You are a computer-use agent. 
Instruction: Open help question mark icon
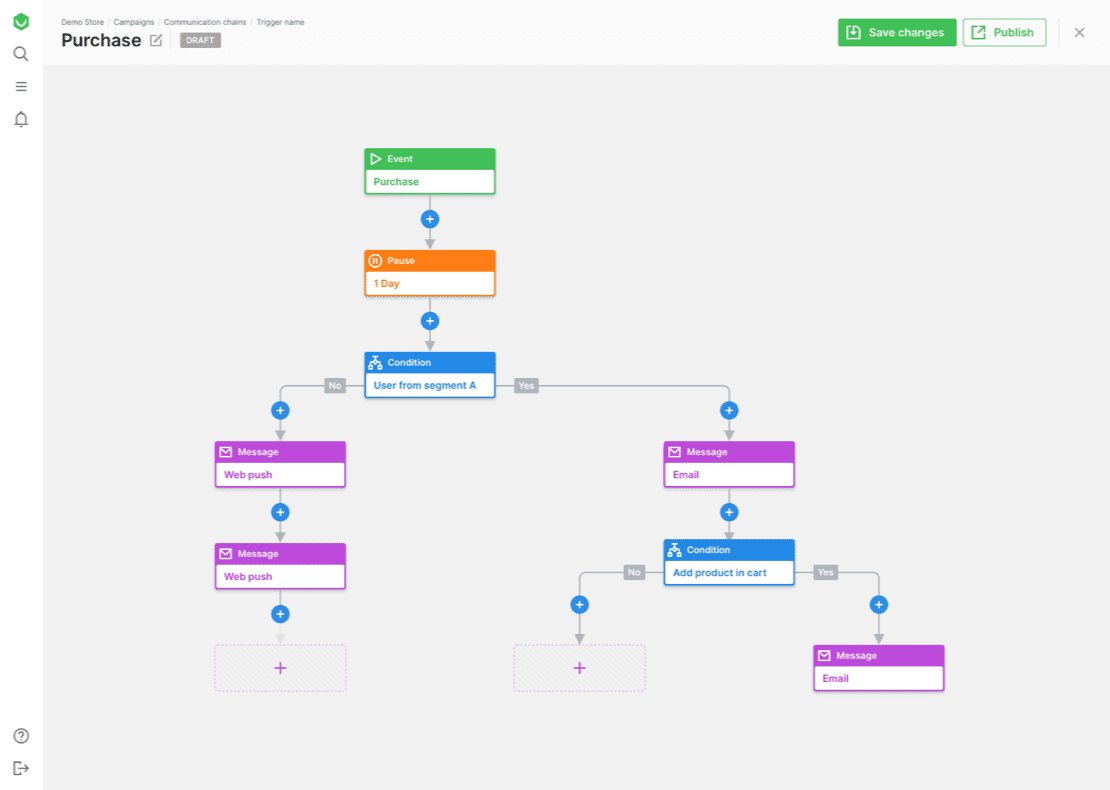[21, 735]
